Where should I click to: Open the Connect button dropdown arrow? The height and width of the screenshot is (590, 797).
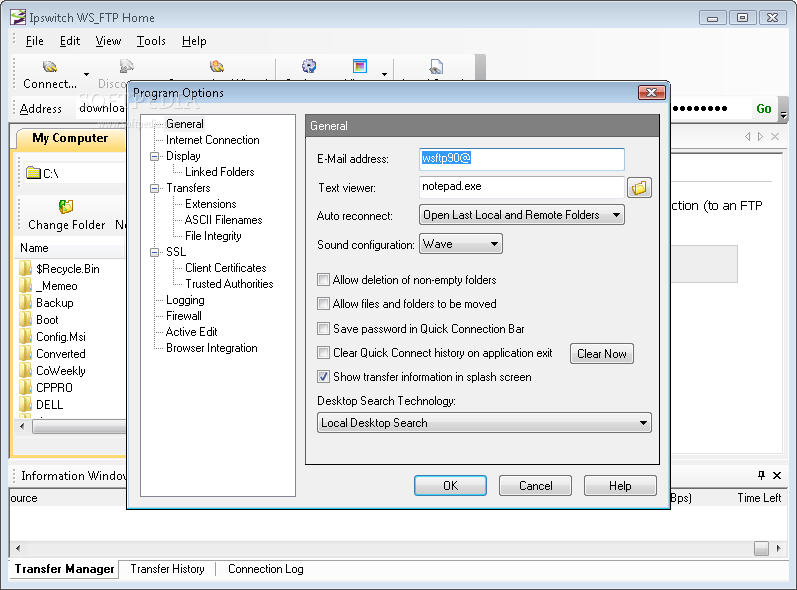point(86,75)
